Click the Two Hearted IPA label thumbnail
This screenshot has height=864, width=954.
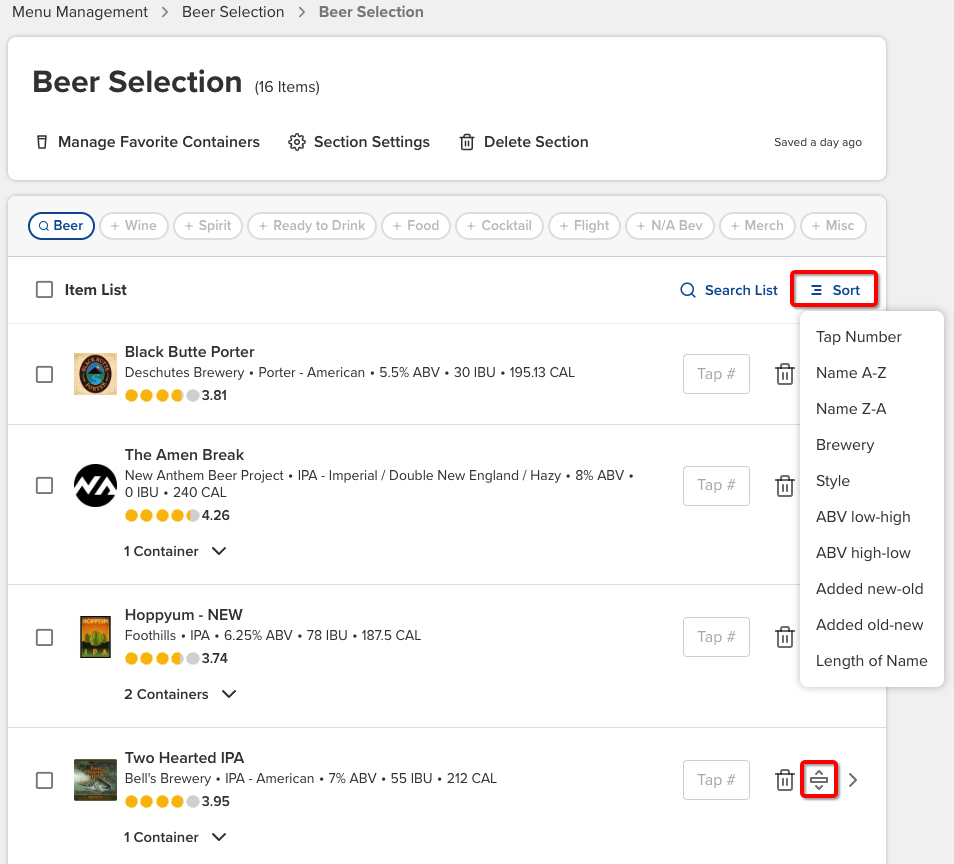95,779
